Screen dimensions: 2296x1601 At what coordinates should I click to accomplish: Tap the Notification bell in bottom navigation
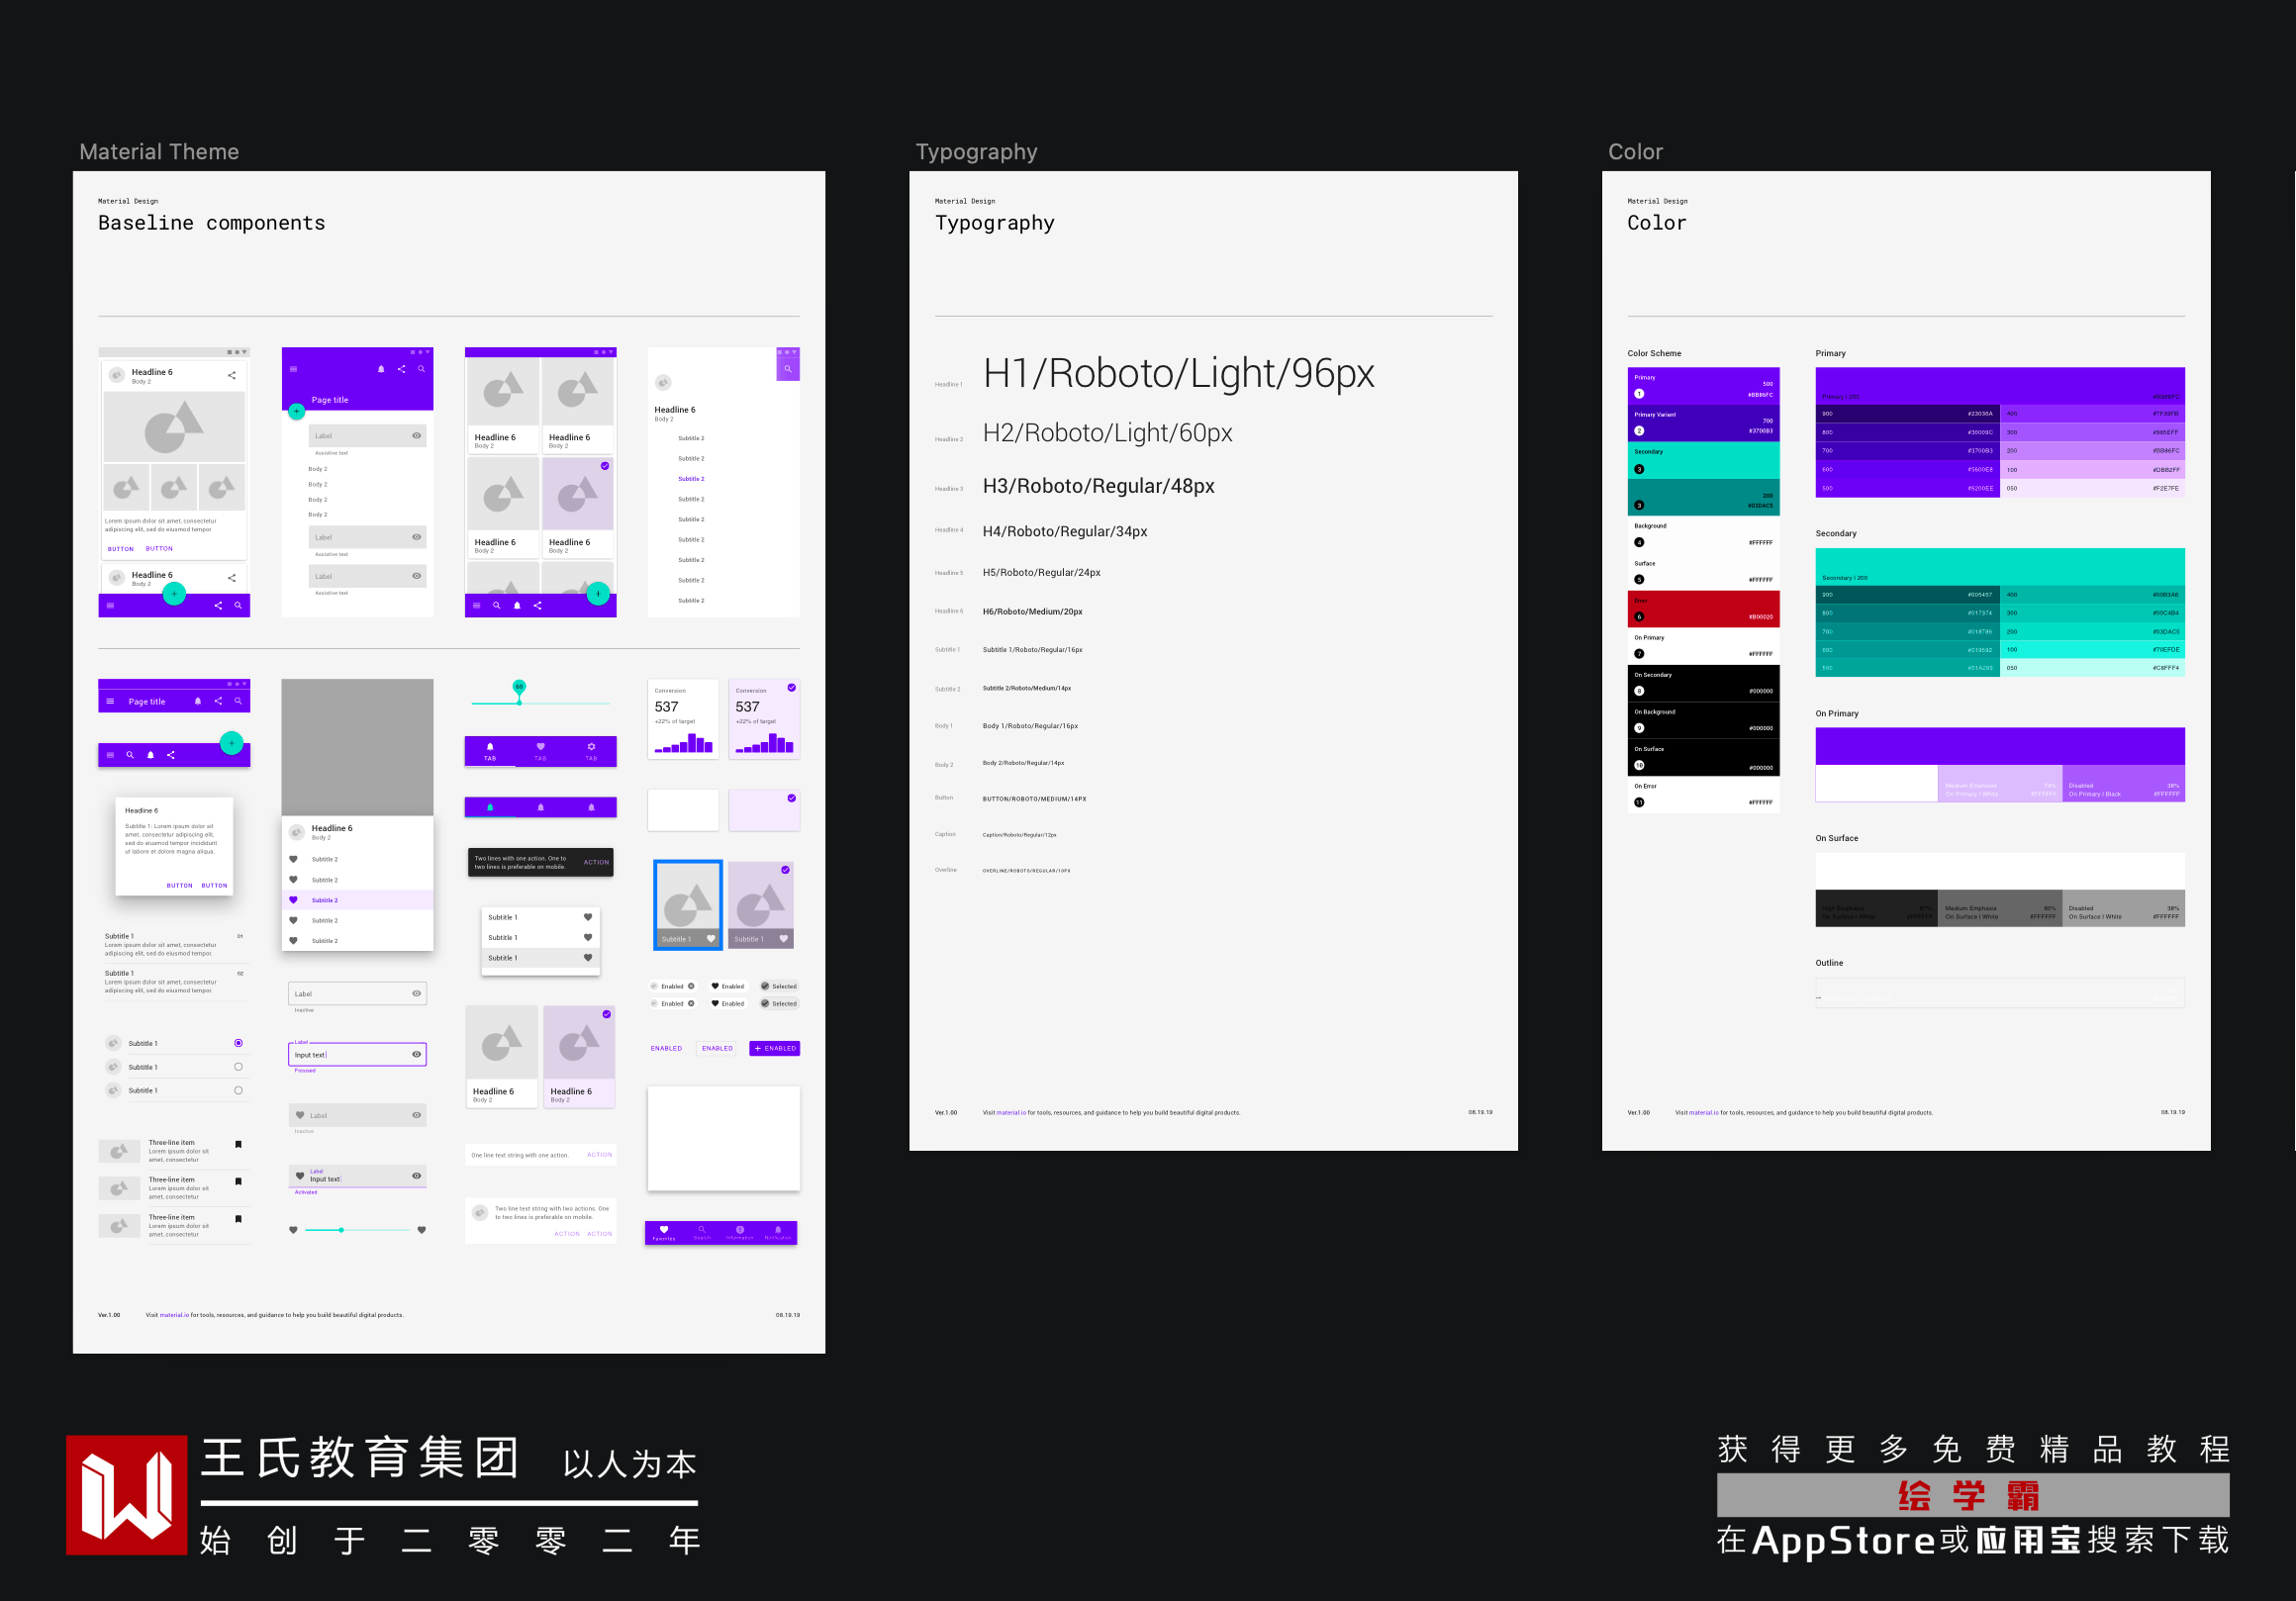(x=778, y=1230)
